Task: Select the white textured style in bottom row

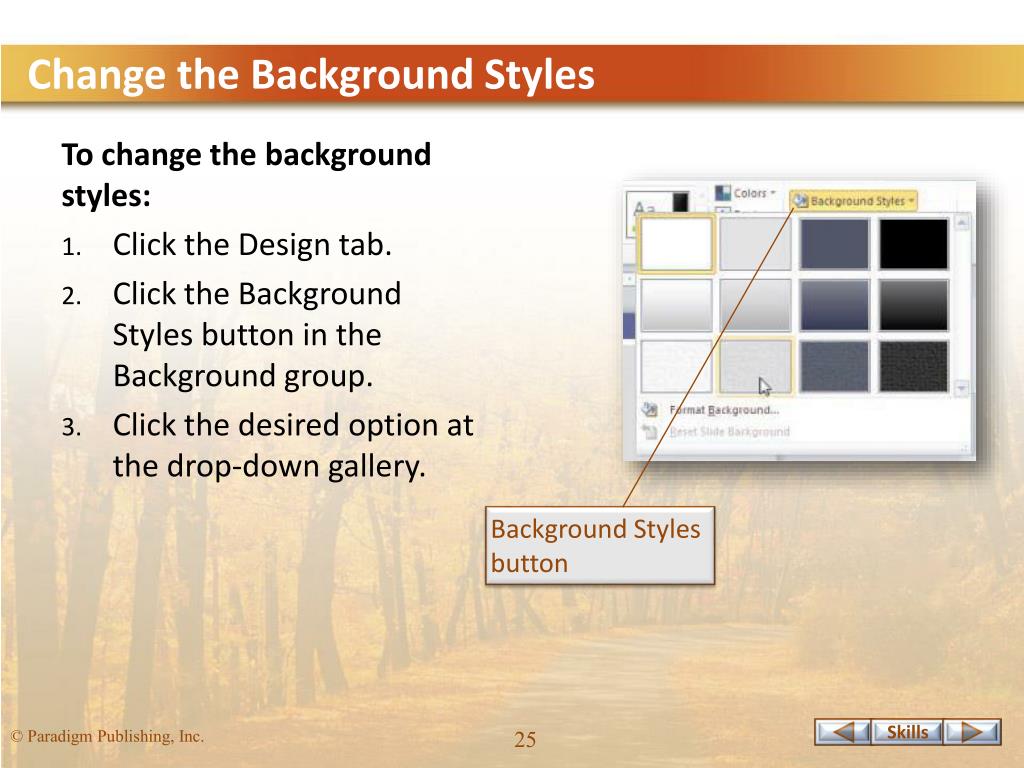Action: [676, 366]
